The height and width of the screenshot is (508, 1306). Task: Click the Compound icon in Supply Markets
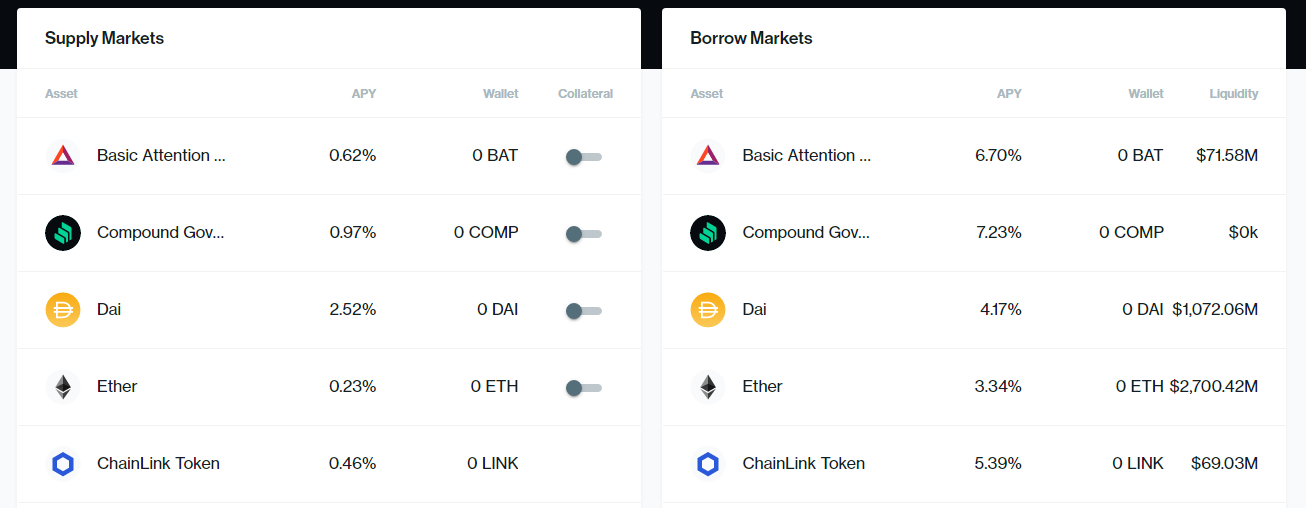[x=63, y=233]
